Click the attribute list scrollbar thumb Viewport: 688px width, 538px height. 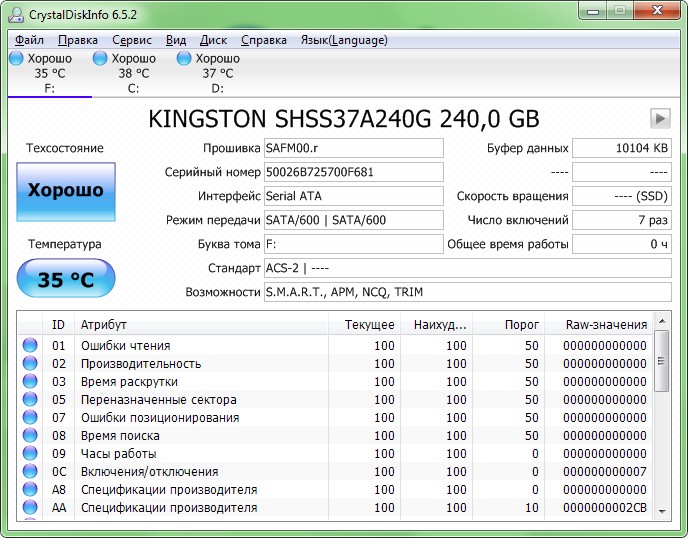(x=662, y=361)
